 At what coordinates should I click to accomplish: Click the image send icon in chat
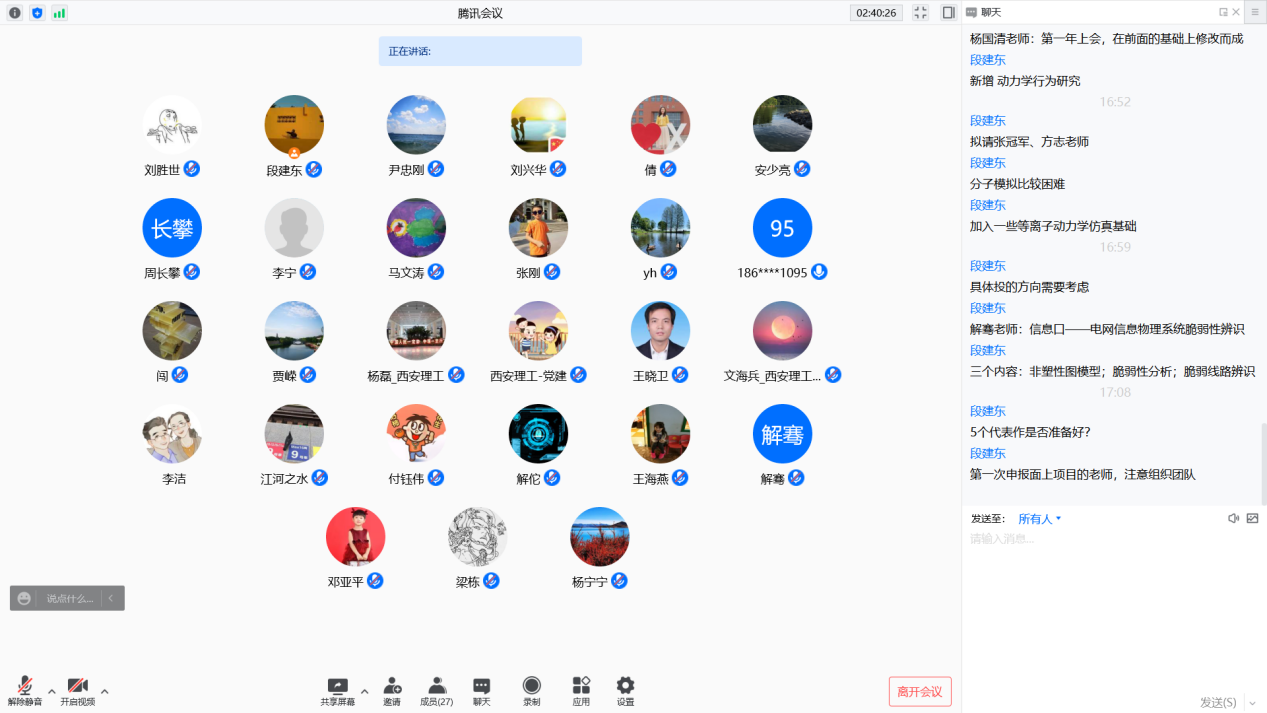coord(1252,519)
